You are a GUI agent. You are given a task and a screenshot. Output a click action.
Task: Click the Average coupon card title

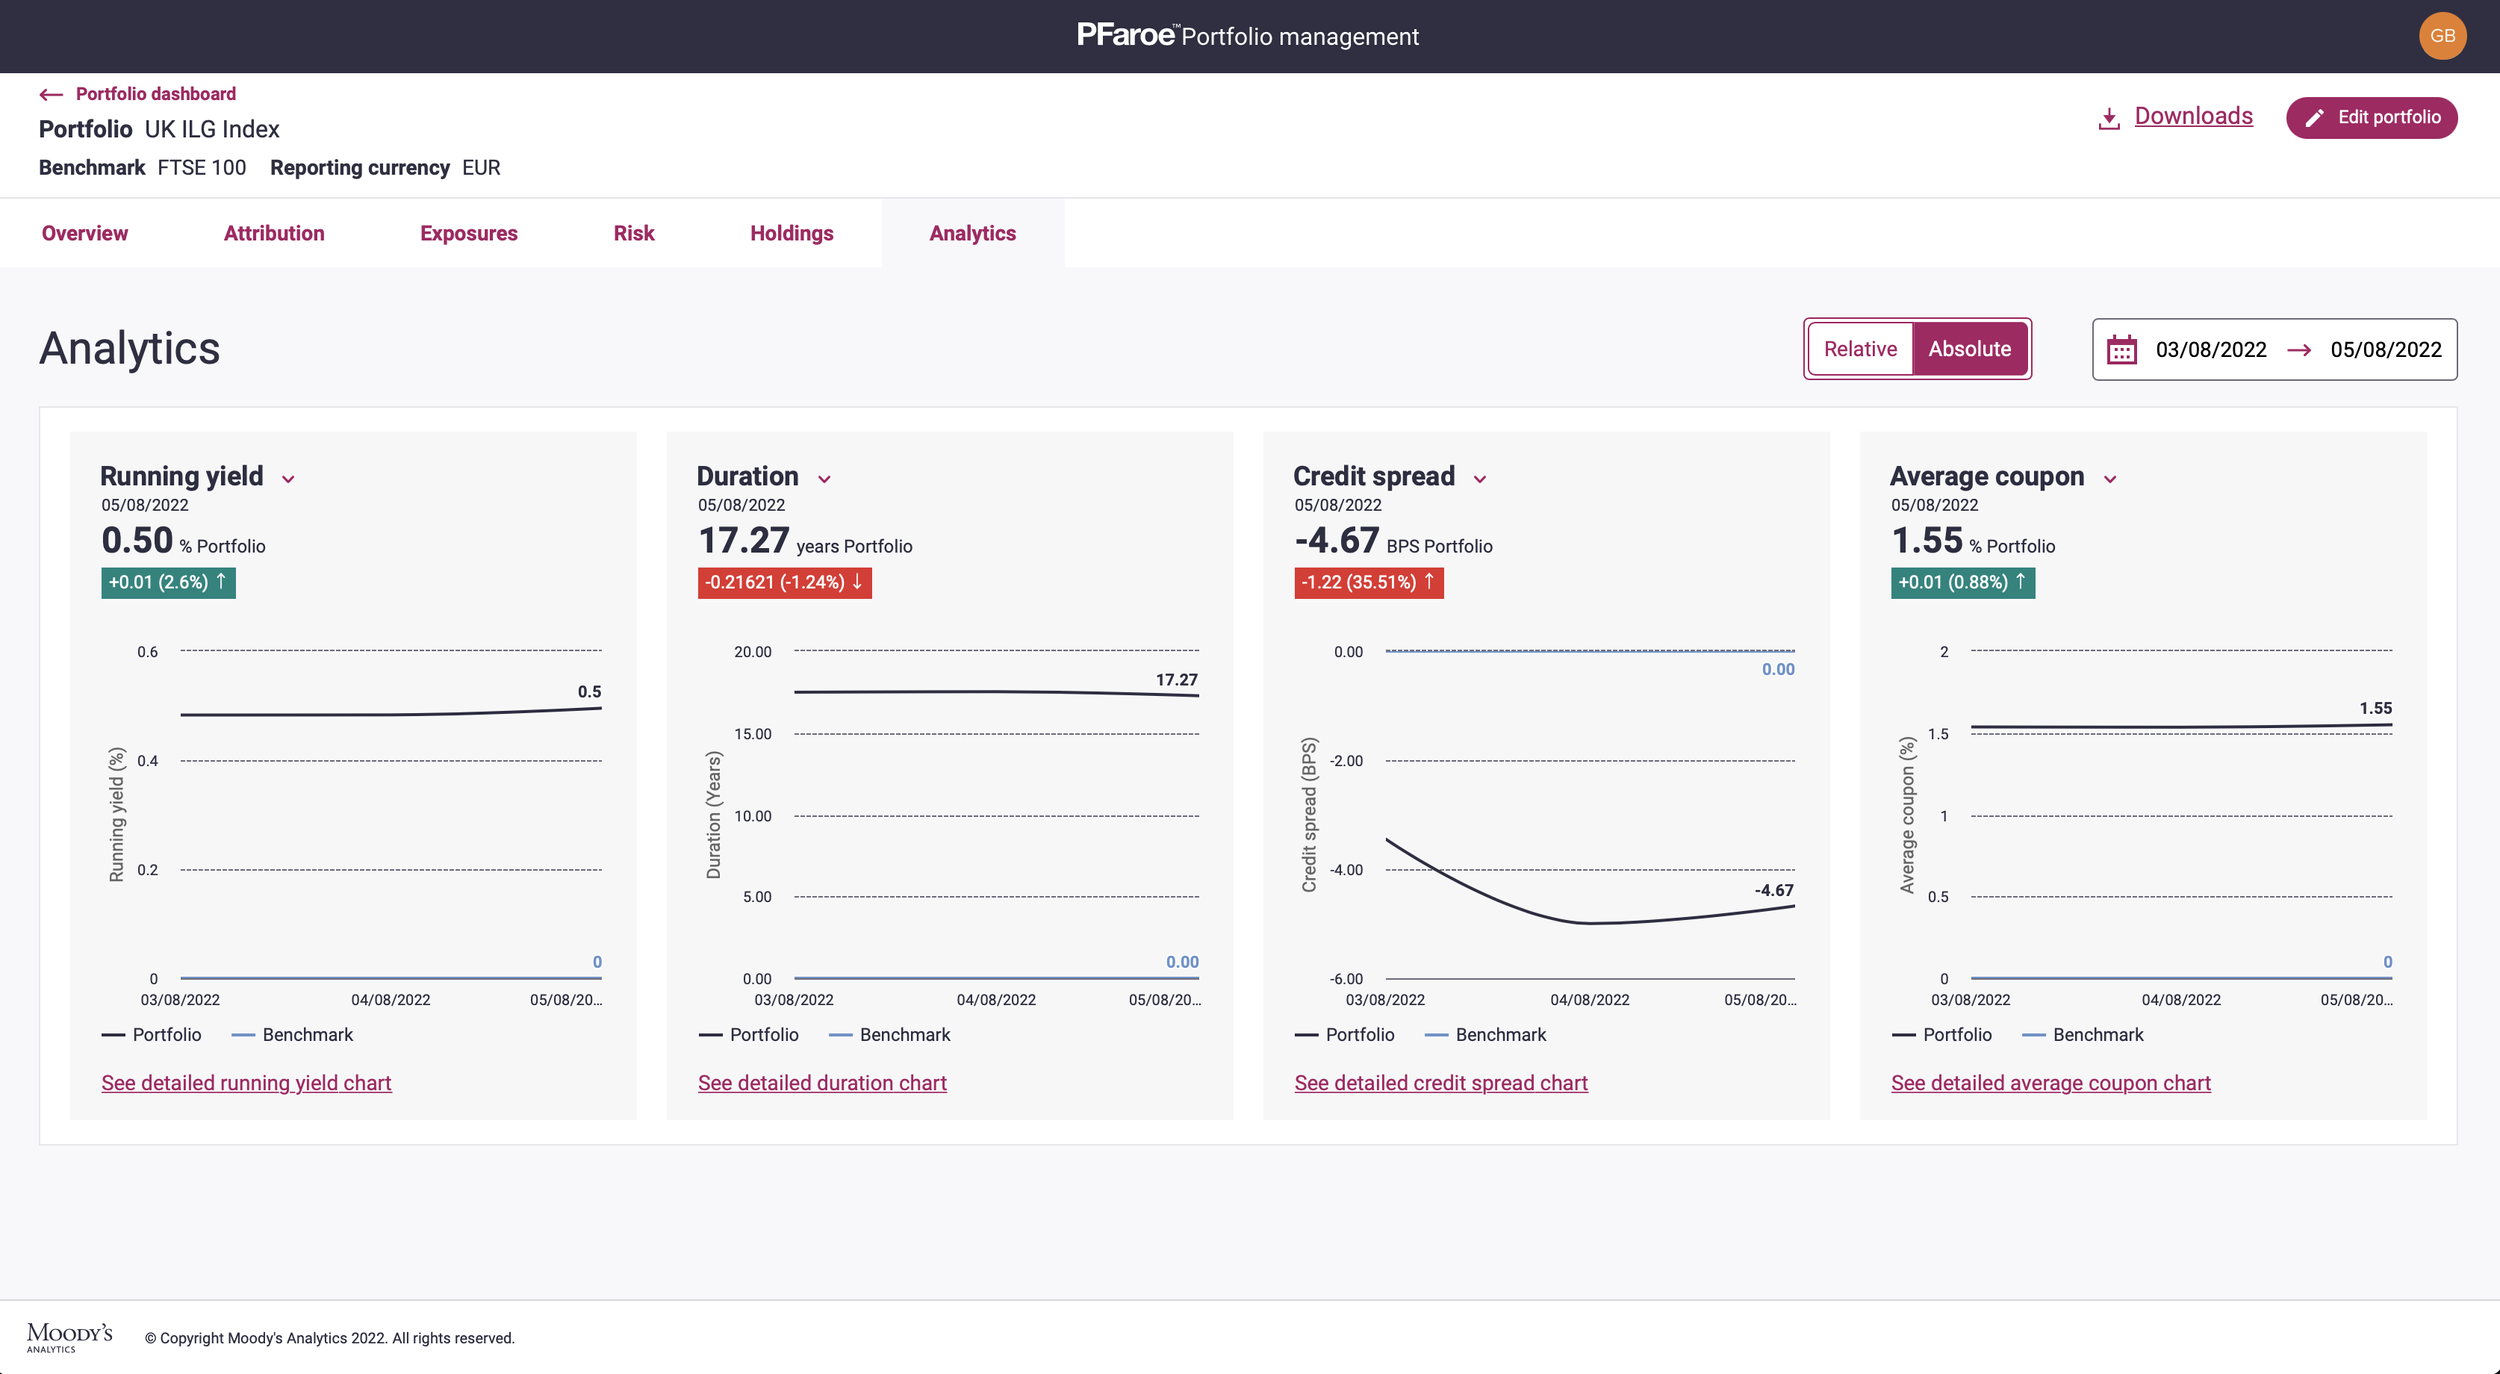[x=1987, y=476]
